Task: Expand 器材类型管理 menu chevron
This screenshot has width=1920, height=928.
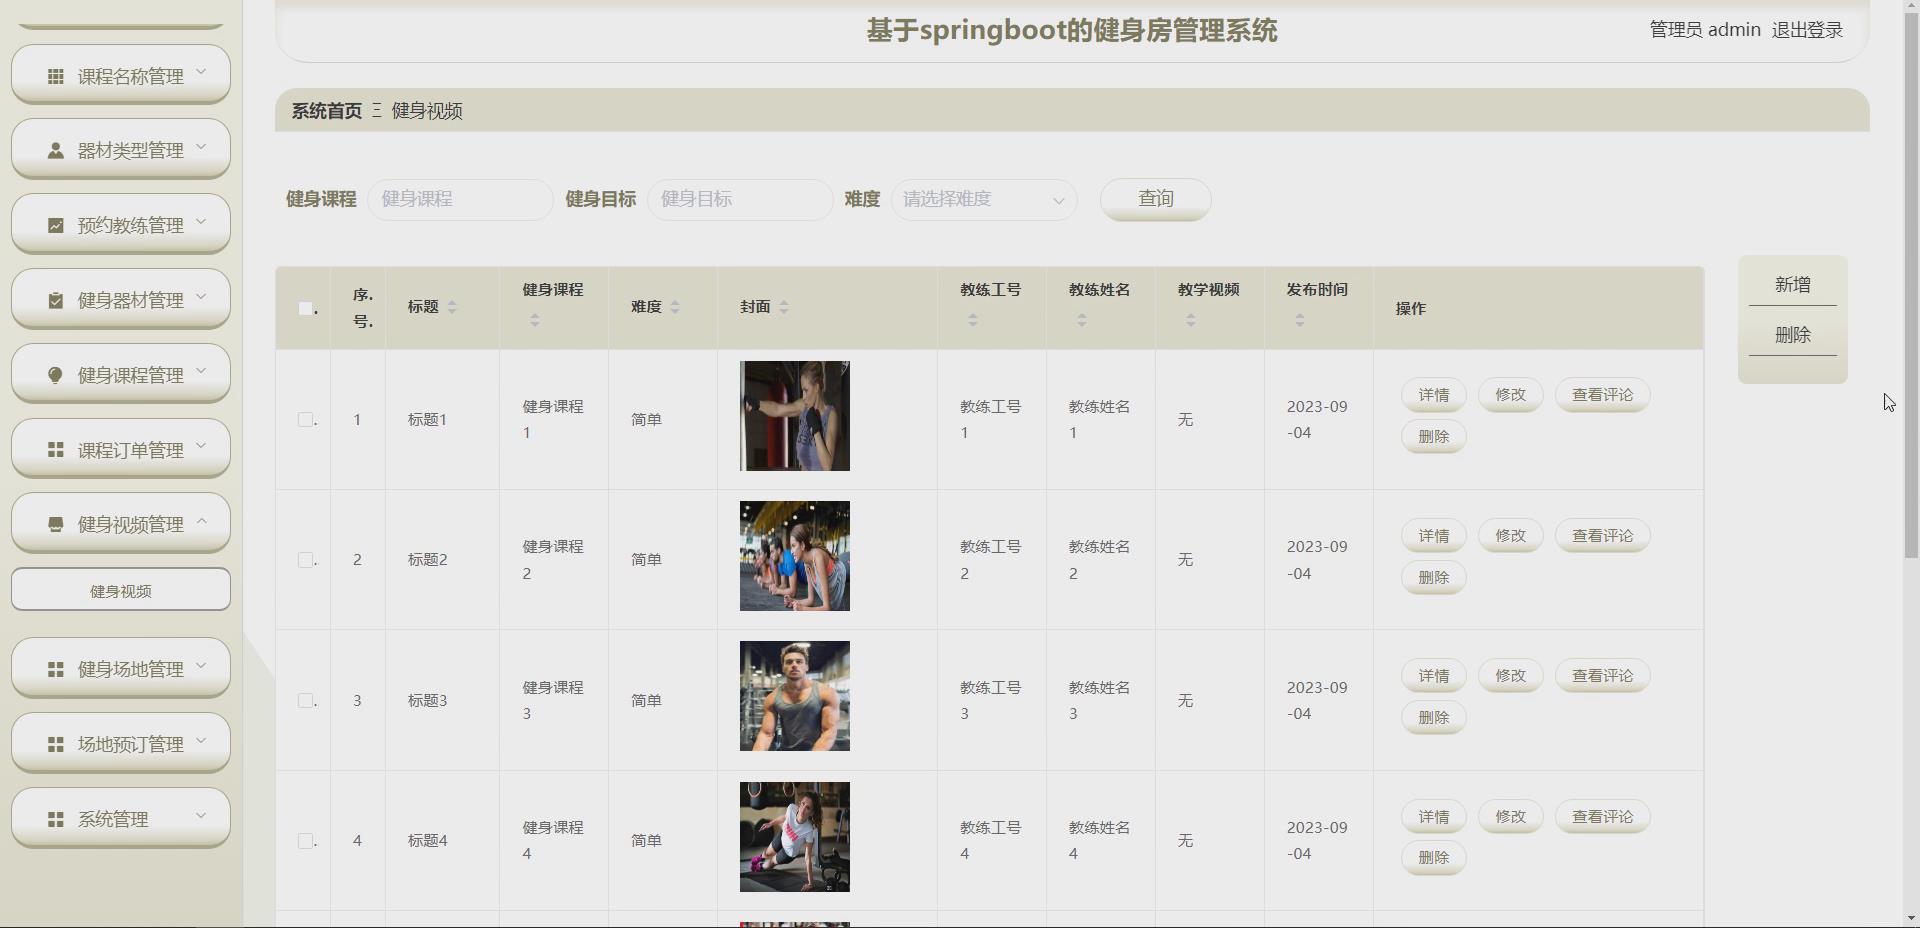Action: tap(201, 147)
